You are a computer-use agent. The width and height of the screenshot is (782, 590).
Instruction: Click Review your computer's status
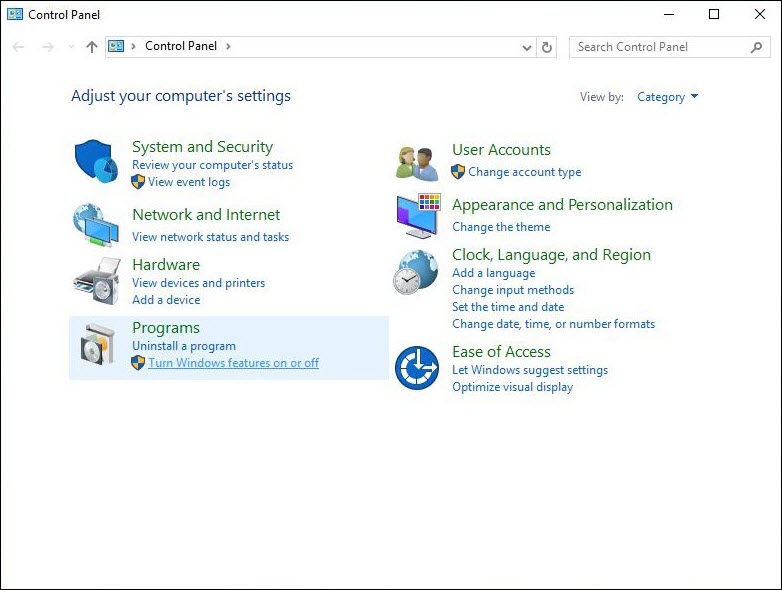[212, 165]
